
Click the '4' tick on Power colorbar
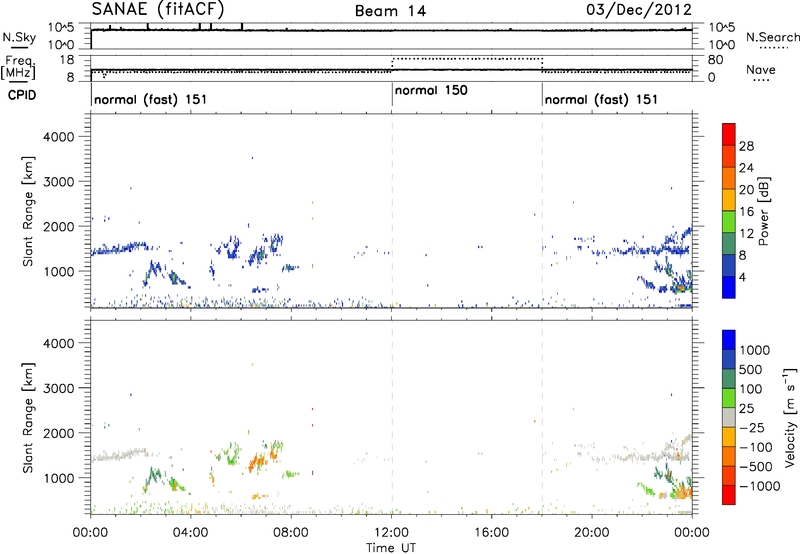coord(742,278)
